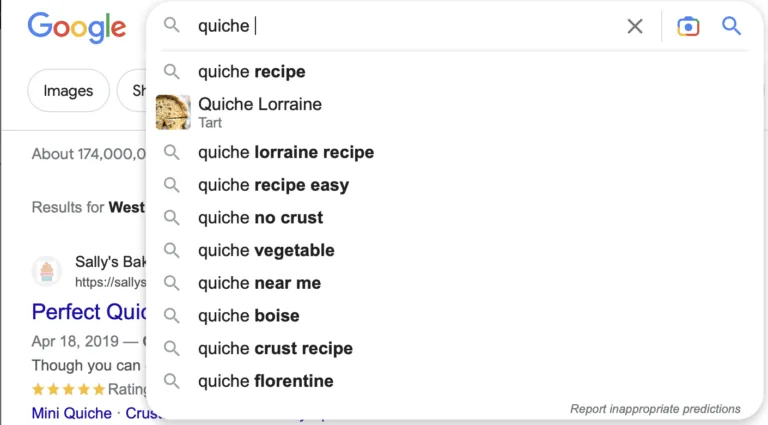This screenshot has width=768, height=425.
Task: Click the Quiche Lorraine tart thumbnail
Action: (x=173, y=112)
